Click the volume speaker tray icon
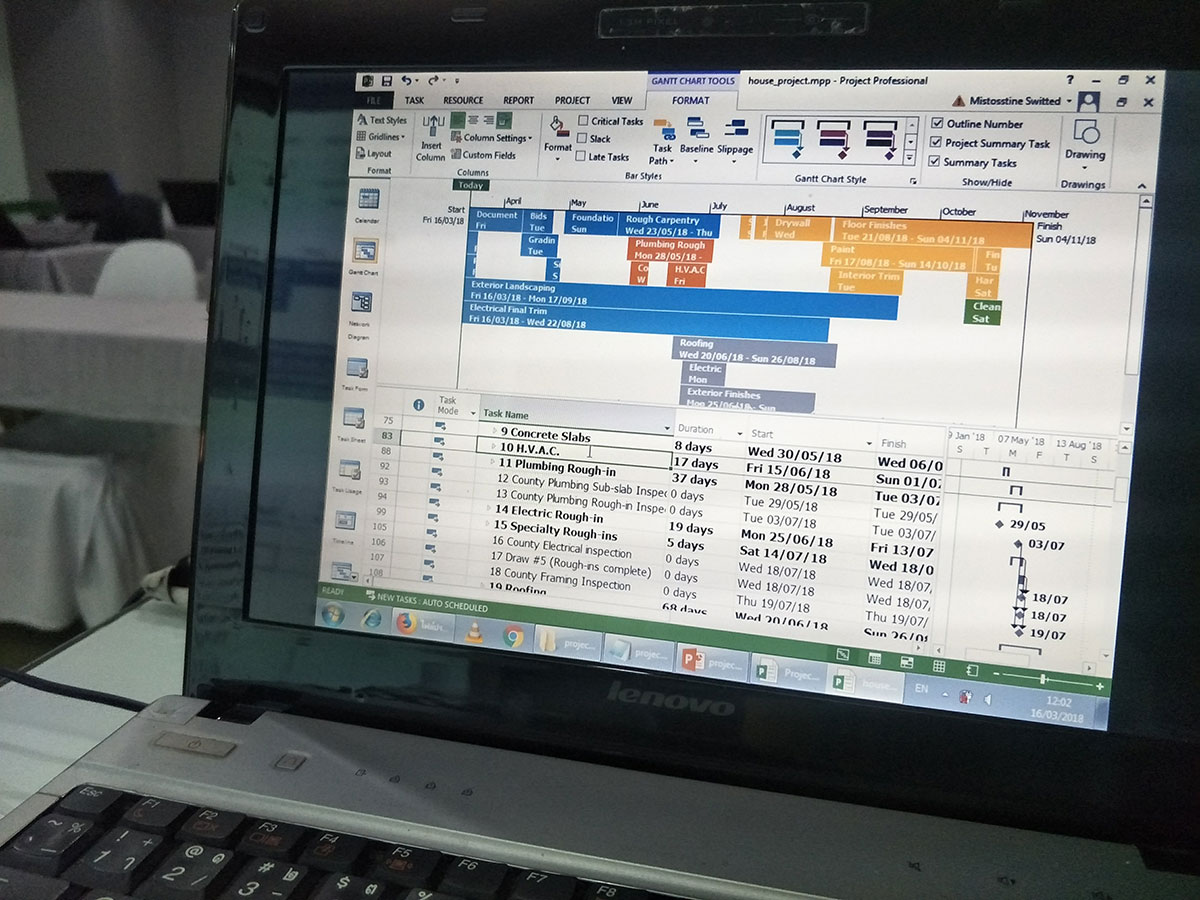This screenshot has height=900, width=1200. (988, 698)
